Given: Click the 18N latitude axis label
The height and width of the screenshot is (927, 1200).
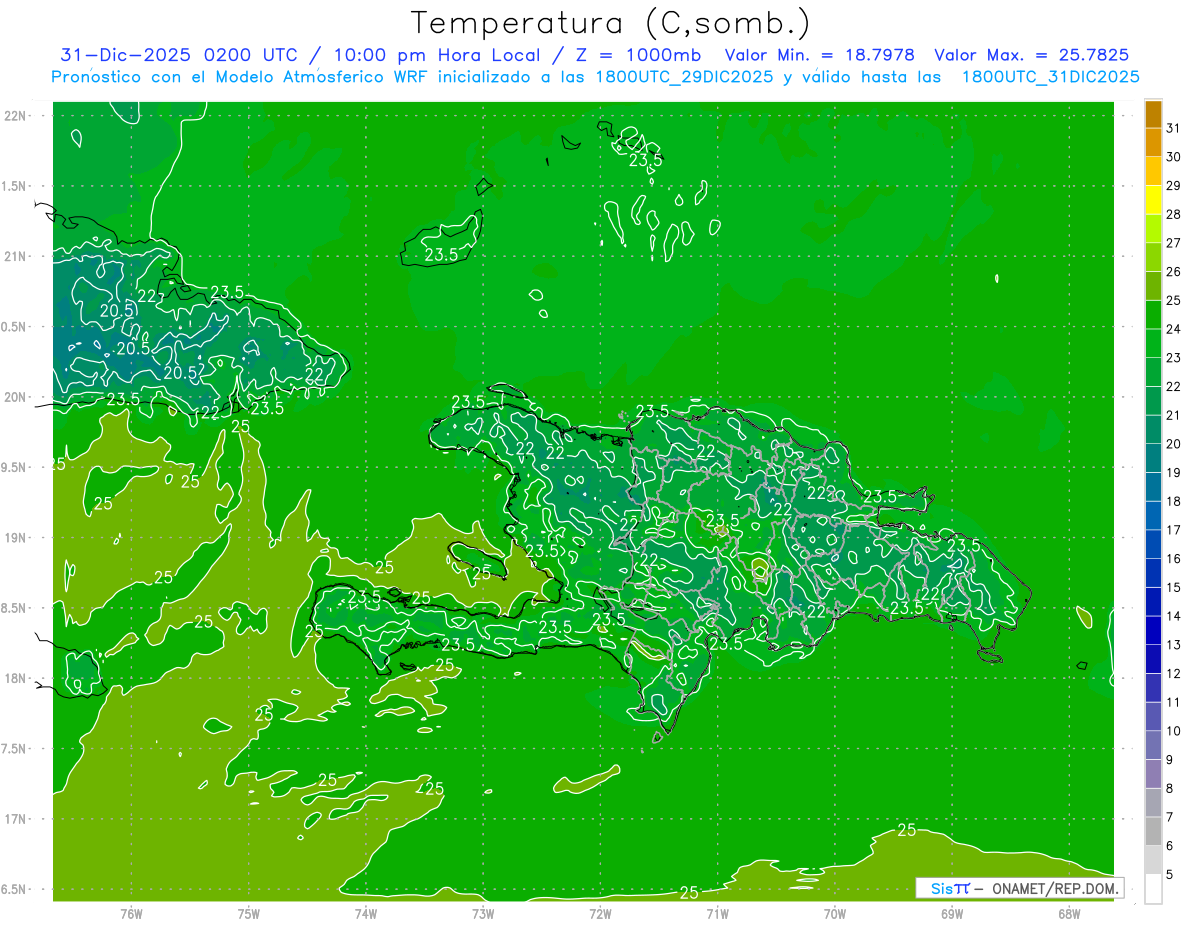Looking at the screenshot, I should coord(15,678).
